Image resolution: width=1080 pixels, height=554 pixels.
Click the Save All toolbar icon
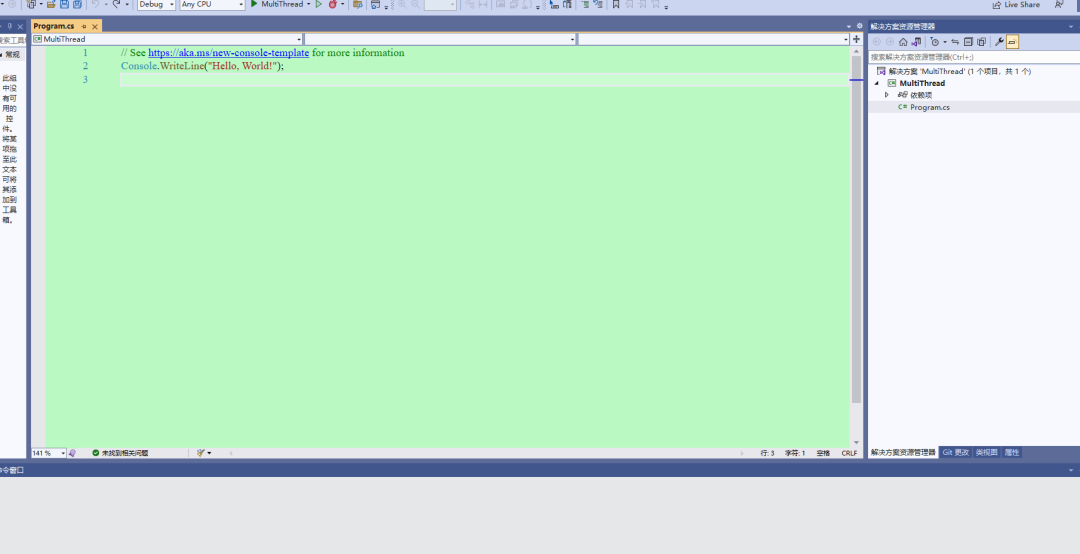point(77,4)
